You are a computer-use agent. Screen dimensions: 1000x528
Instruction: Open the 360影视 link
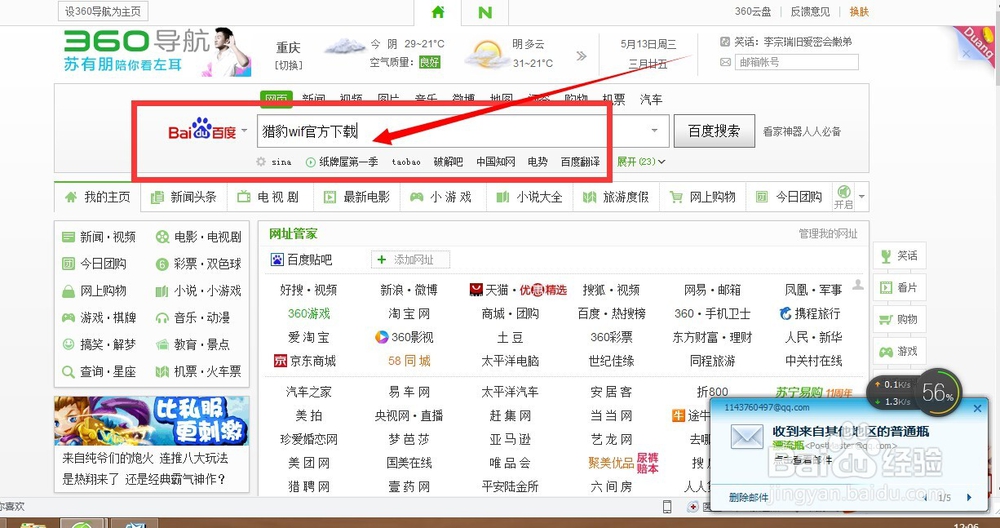(x=404, y=337)
